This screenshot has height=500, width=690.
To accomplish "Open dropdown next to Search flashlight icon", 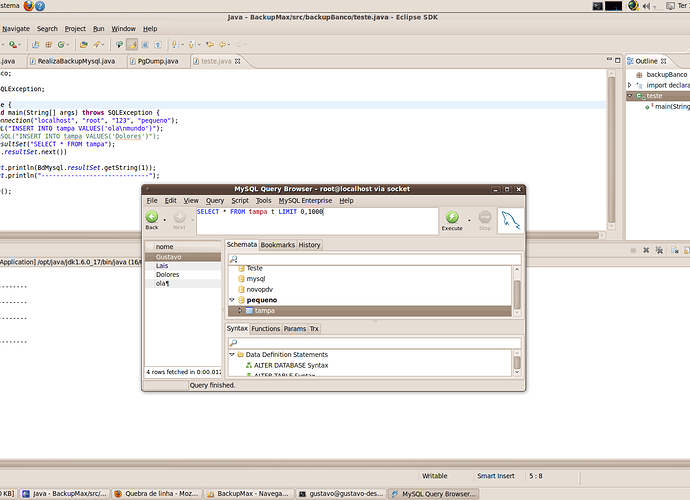I will pyautogui.click(x=103, y=45).
